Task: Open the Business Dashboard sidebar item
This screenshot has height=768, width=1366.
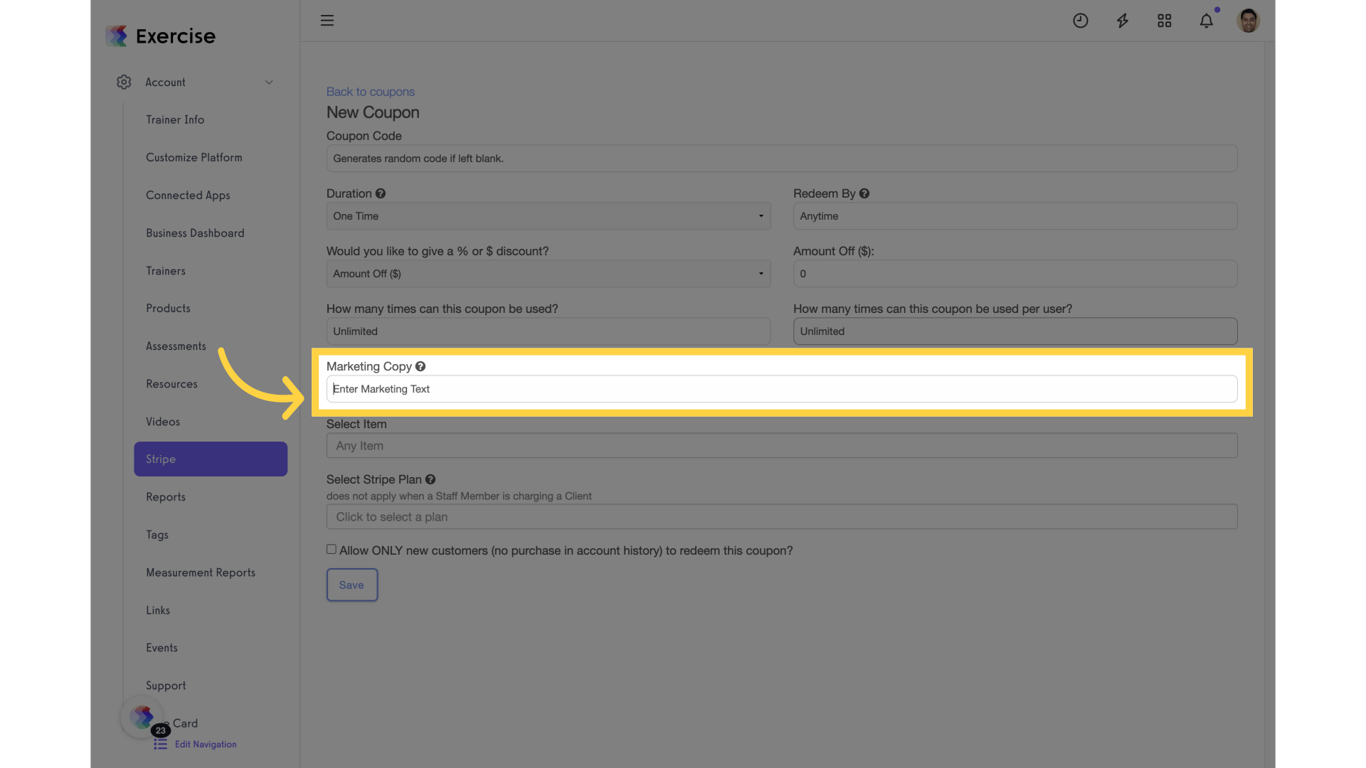Action: coord(195,233)
